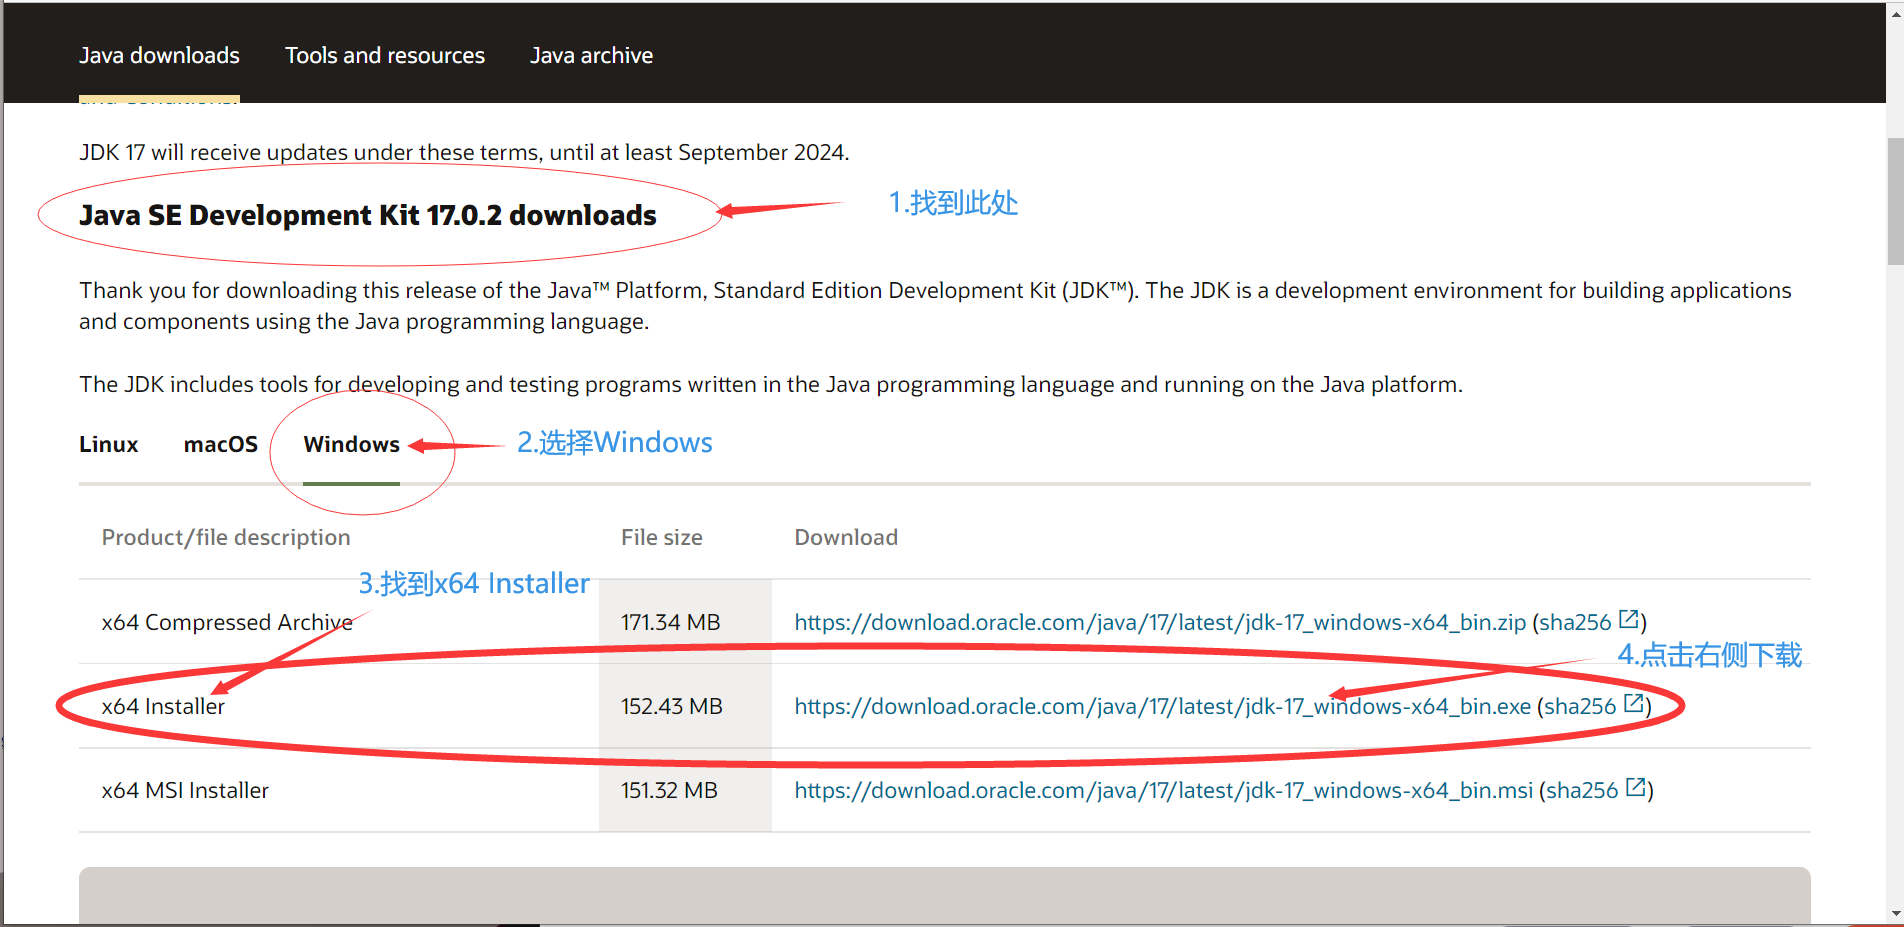The width and height of the screenshot is (1904, 927).
Task: Click the 151.32 MB file size
Action: click(x=669, y=790)
